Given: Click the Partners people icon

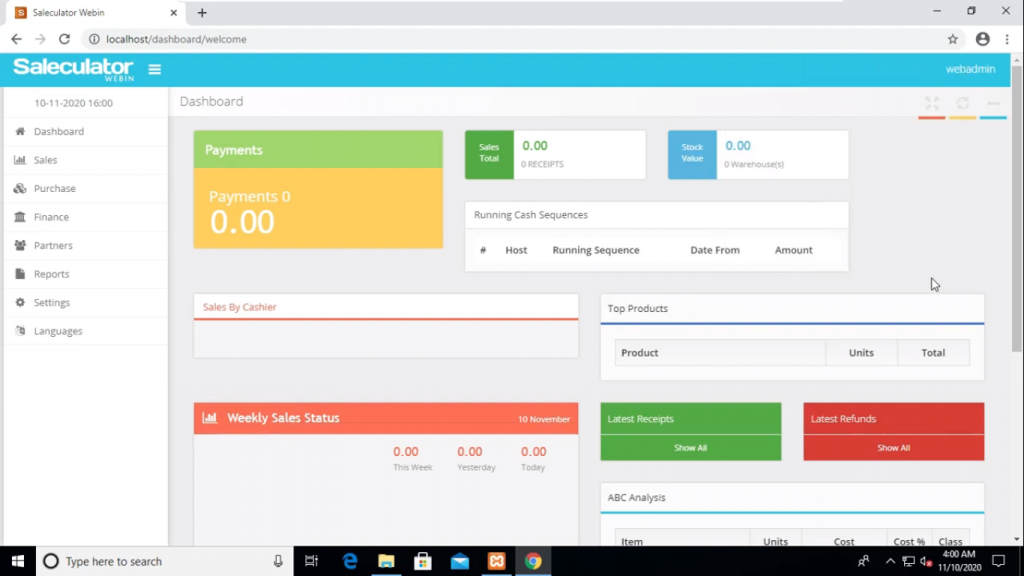Looking at the screenshot, I should click(x=20, y=246).
